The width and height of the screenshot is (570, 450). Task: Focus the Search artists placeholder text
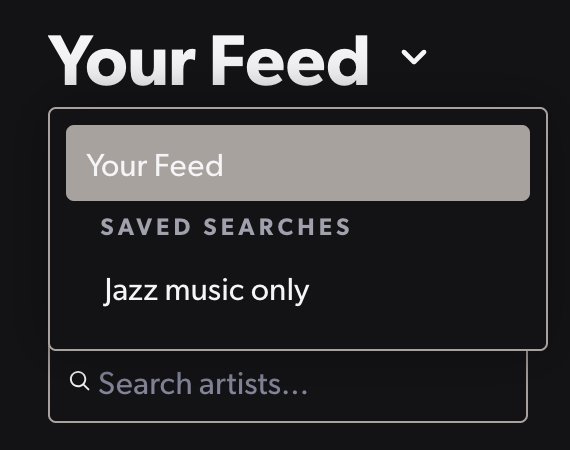point(203,383)
